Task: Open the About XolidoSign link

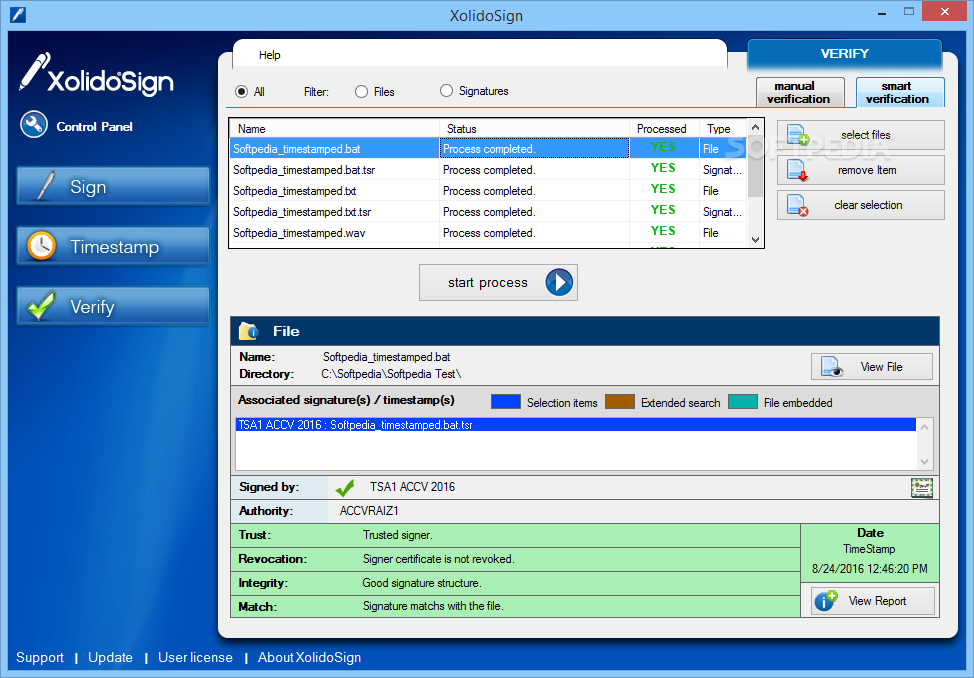Action: tap(309, 657)
